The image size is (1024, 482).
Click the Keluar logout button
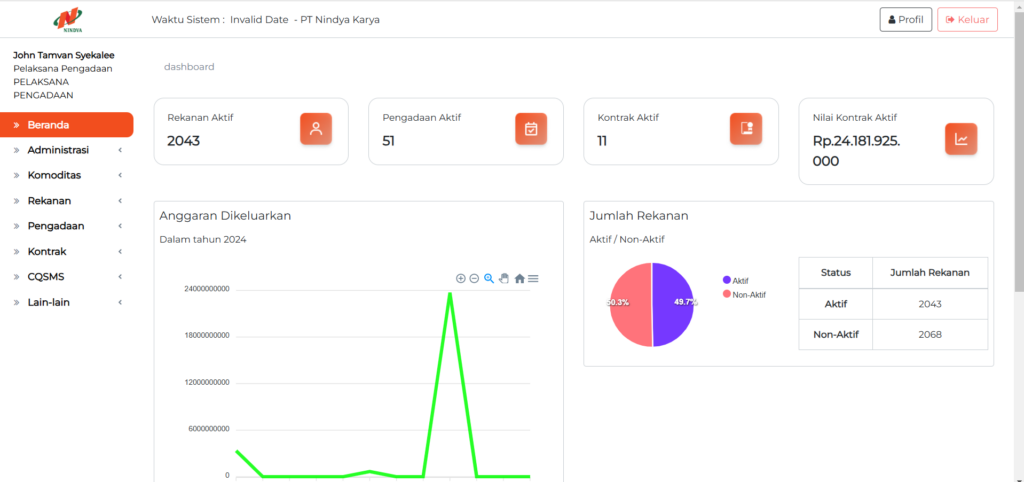coord(967,19)
